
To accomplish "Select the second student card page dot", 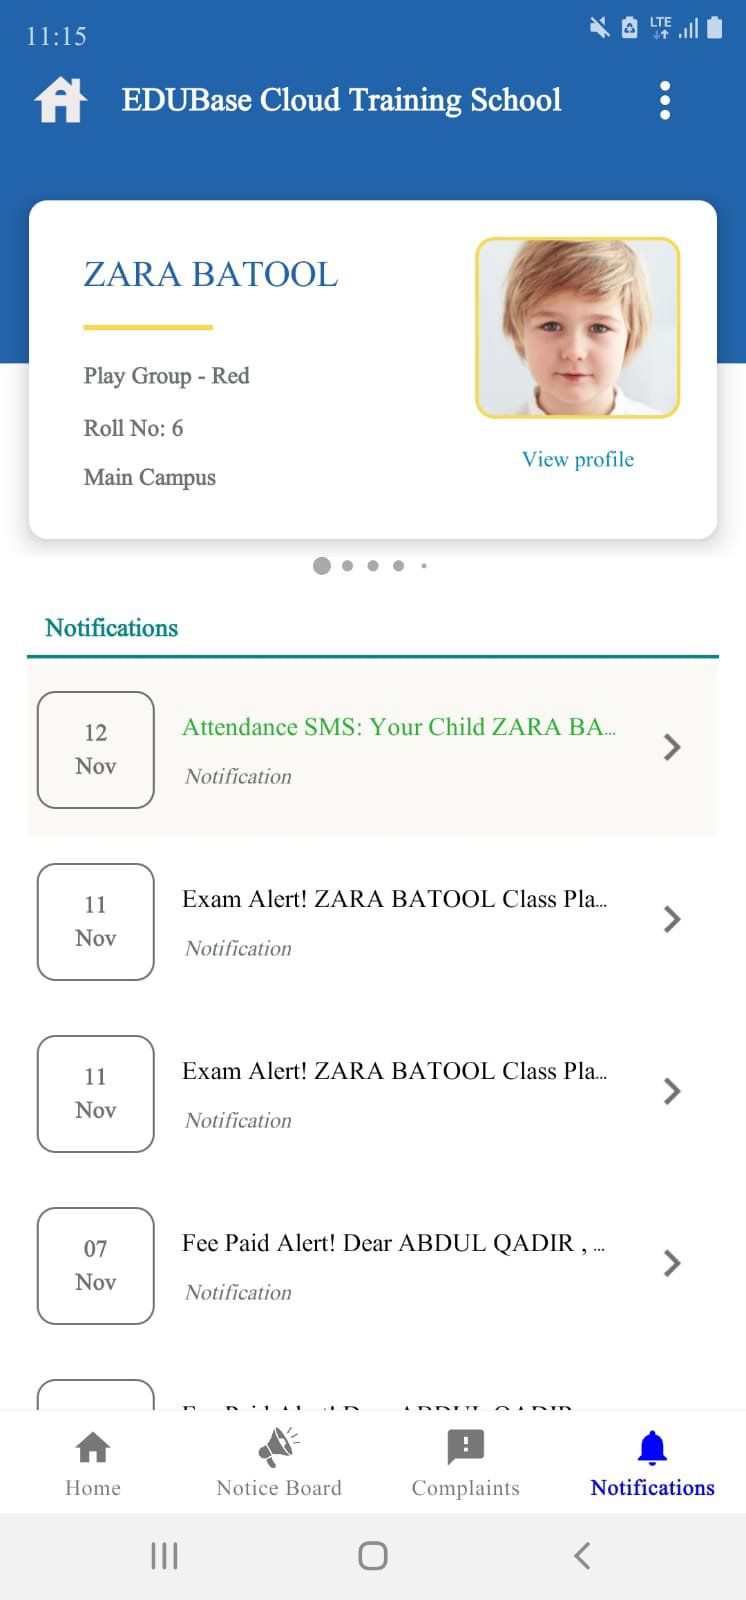I will point(347,566).
